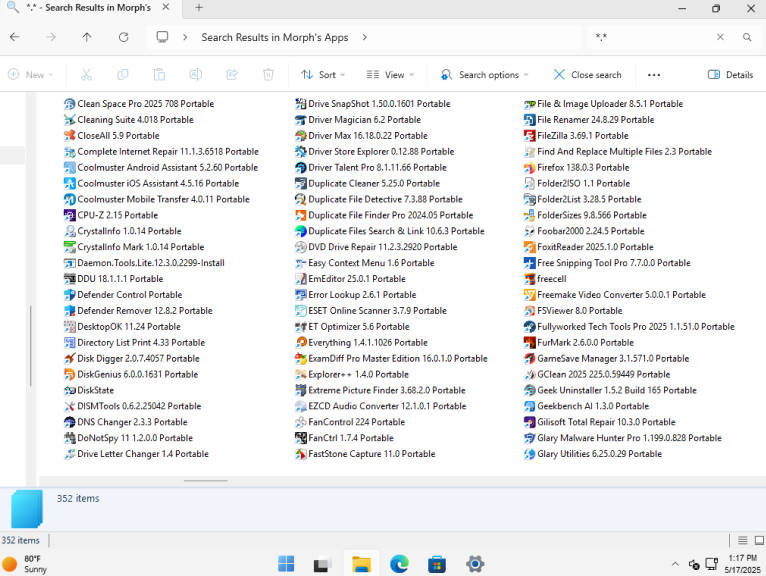The image size is (766, 576).
Task: Click the Close search button
Action: tap(587, 75)
